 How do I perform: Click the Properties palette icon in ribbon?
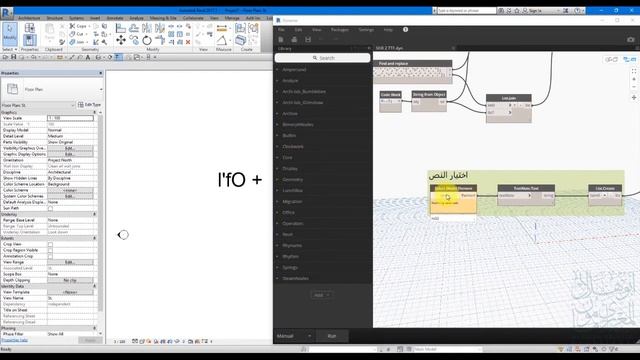click(29, 40)
